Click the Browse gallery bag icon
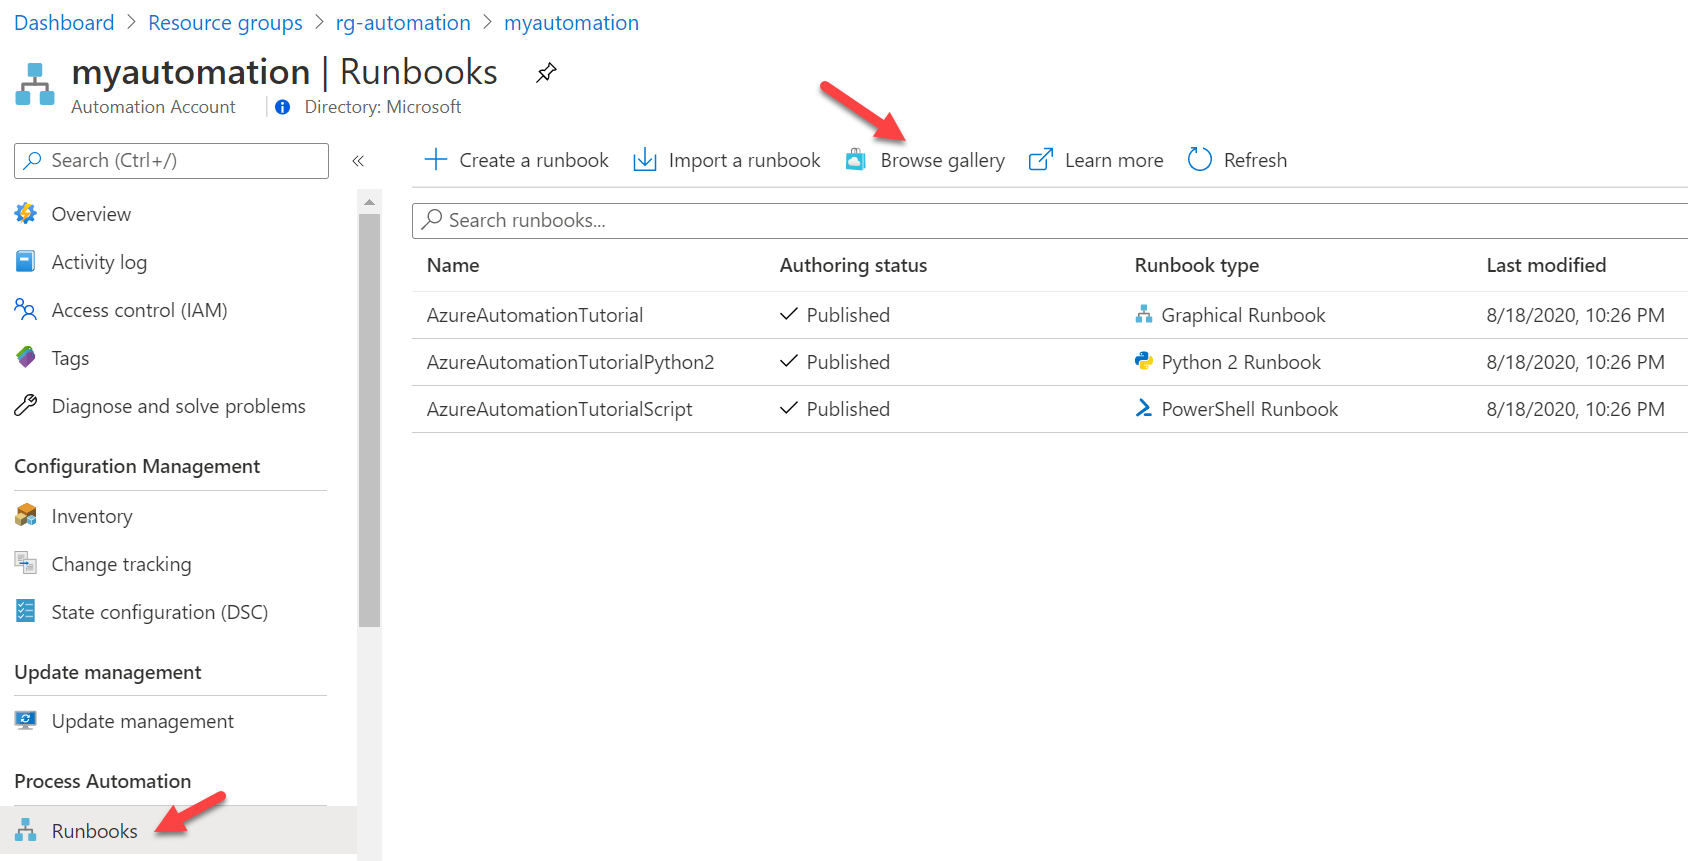 856,160
